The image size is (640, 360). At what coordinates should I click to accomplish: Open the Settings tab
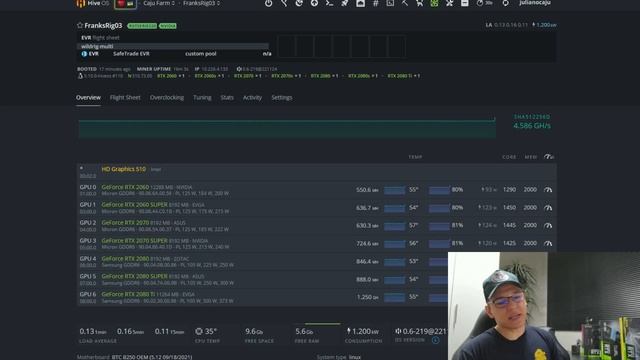(282, 98)
